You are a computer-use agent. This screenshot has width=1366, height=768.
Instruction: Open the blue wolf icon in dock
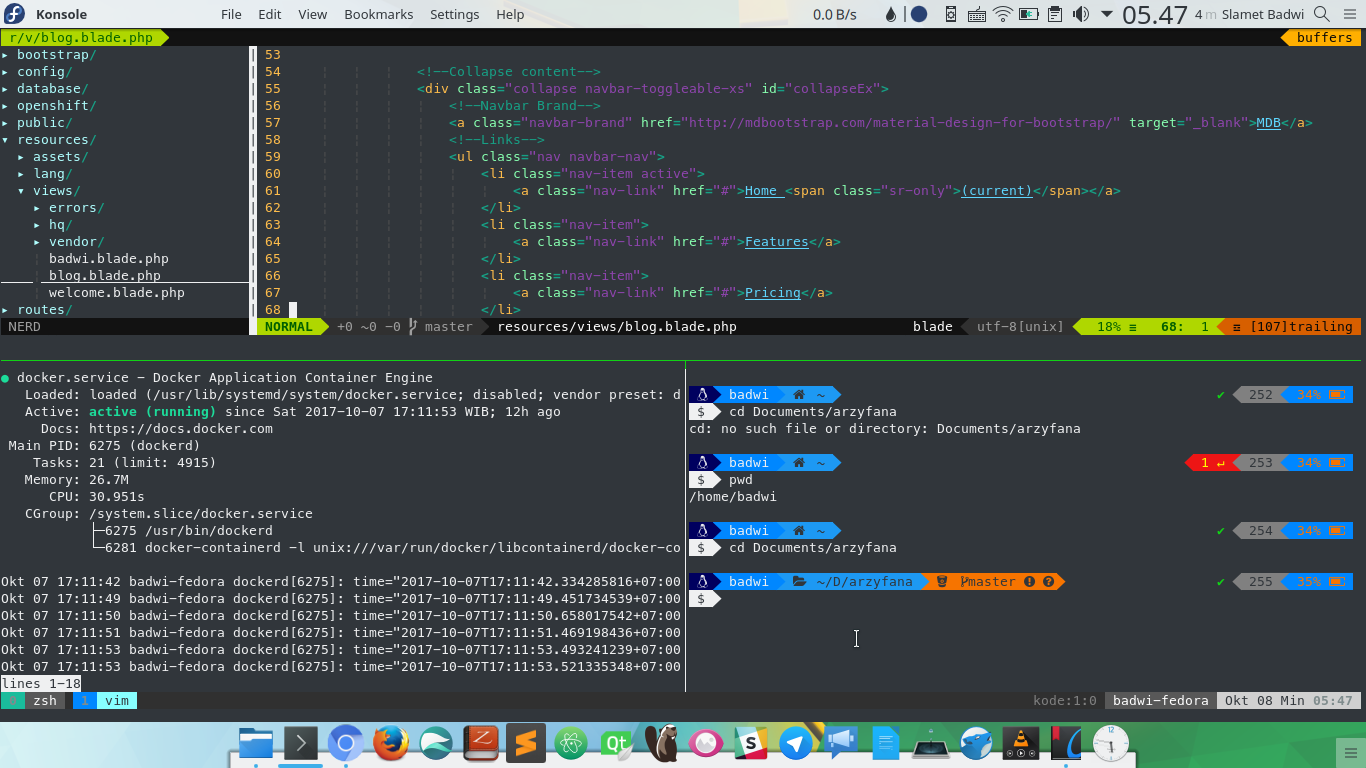click(x=976, y=743)
